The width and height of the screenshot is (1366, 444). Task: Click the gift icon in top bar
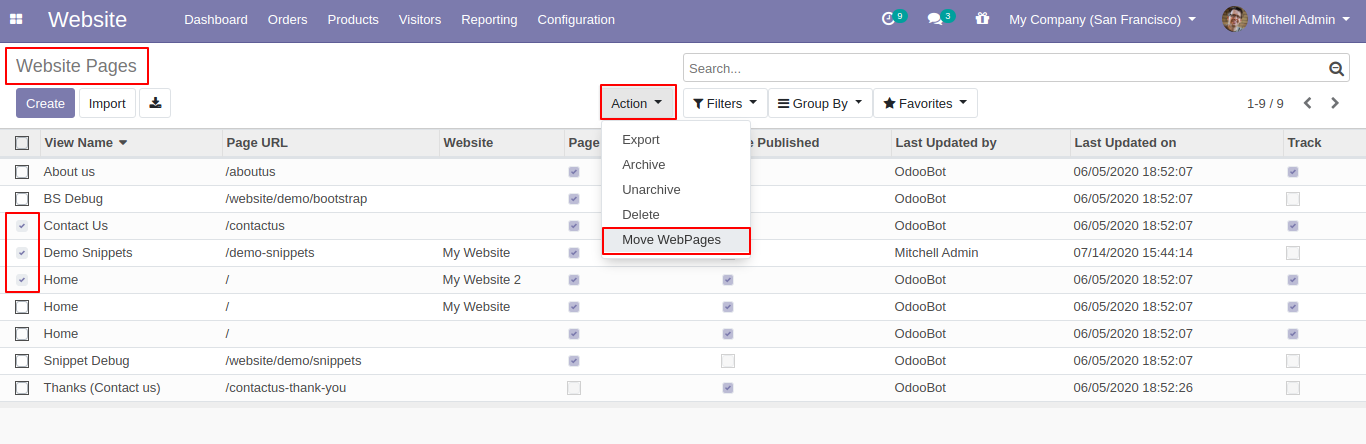coord(982,19)
